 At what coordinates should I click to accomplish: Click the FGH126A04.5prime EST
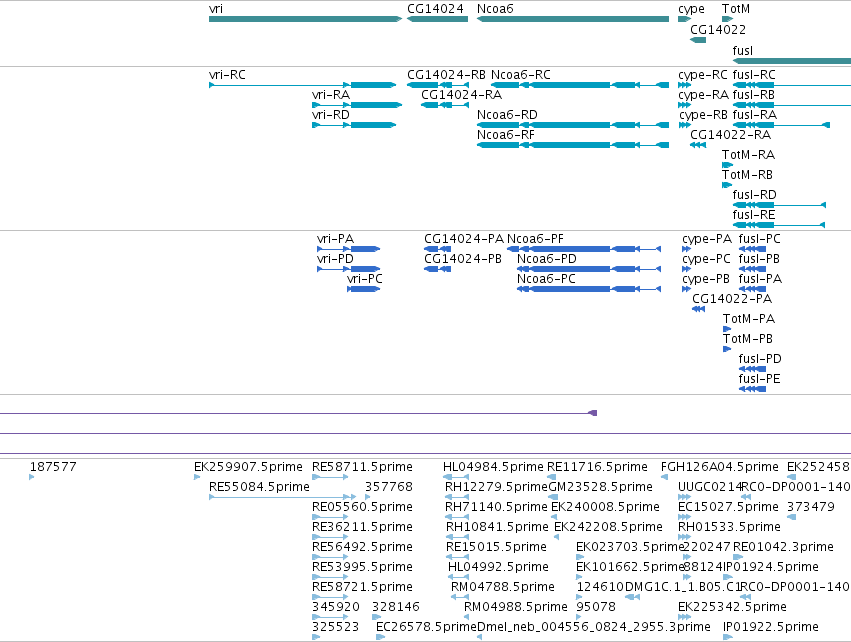(664, 477)
